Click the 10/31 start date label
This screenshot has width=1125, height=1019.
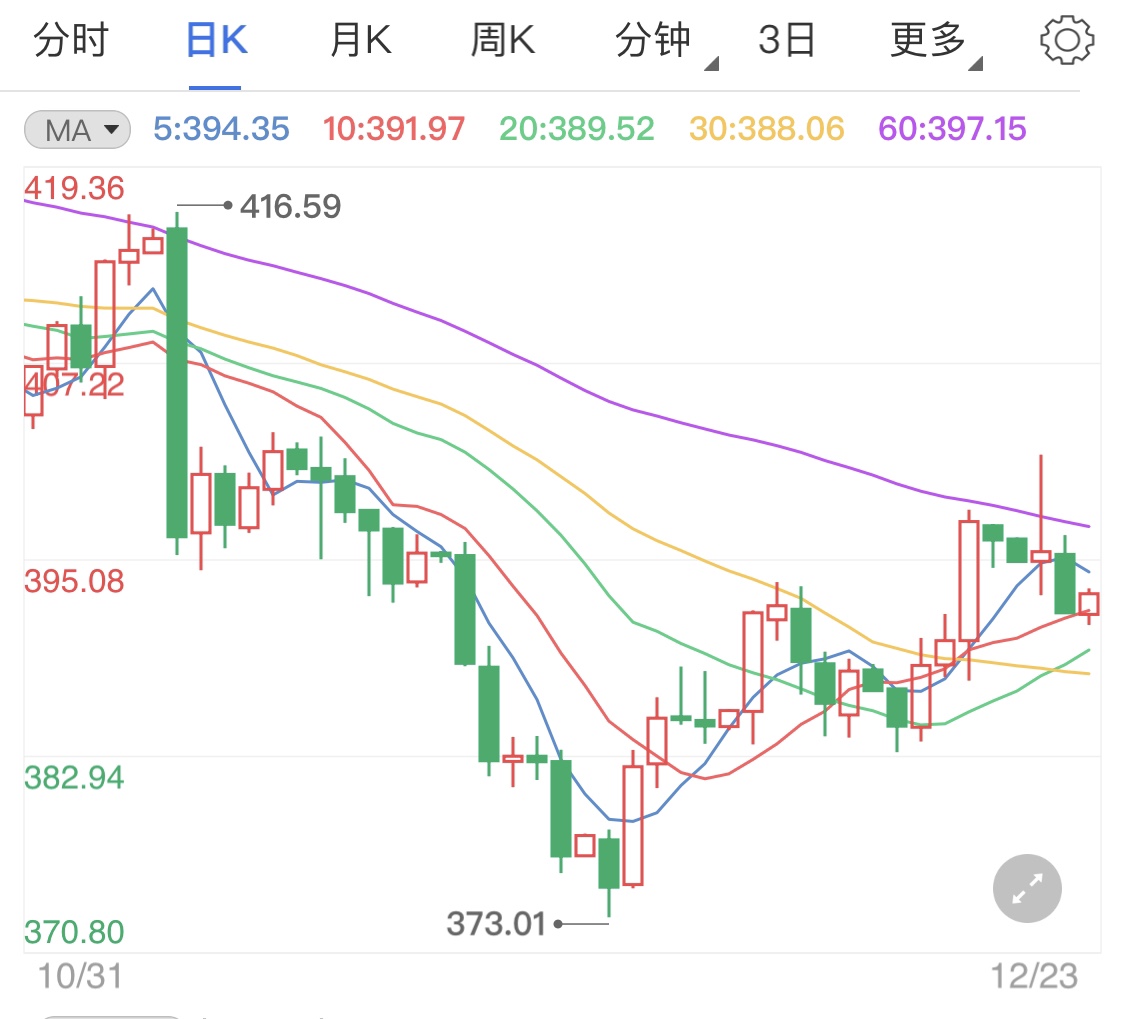[80, 976]
